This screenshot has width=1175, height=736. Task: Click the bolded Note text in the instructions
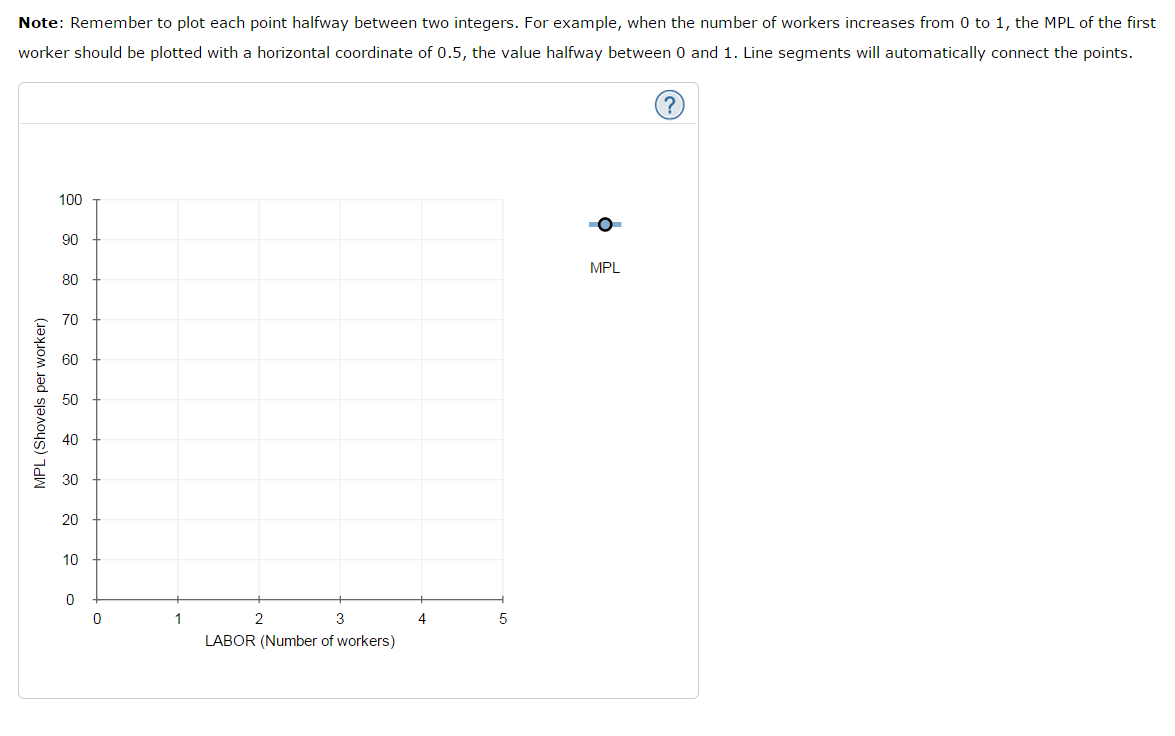pyautogui.click(x=38, y=22)
